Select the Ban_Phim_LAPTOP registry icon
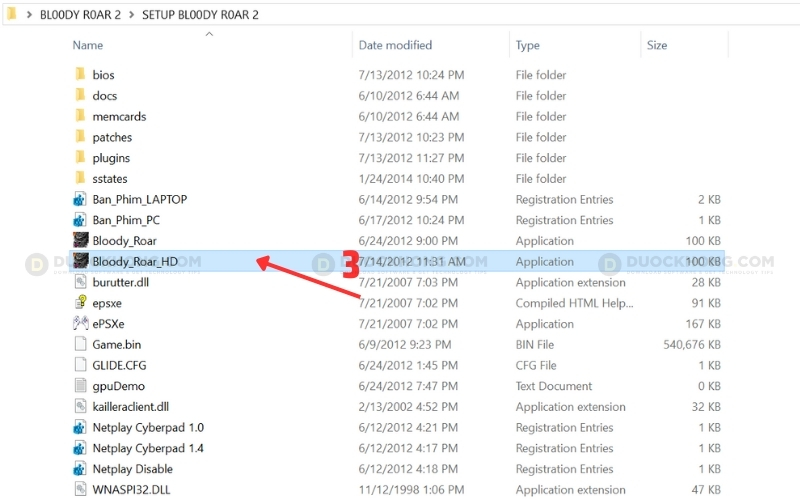 (81, 199)
